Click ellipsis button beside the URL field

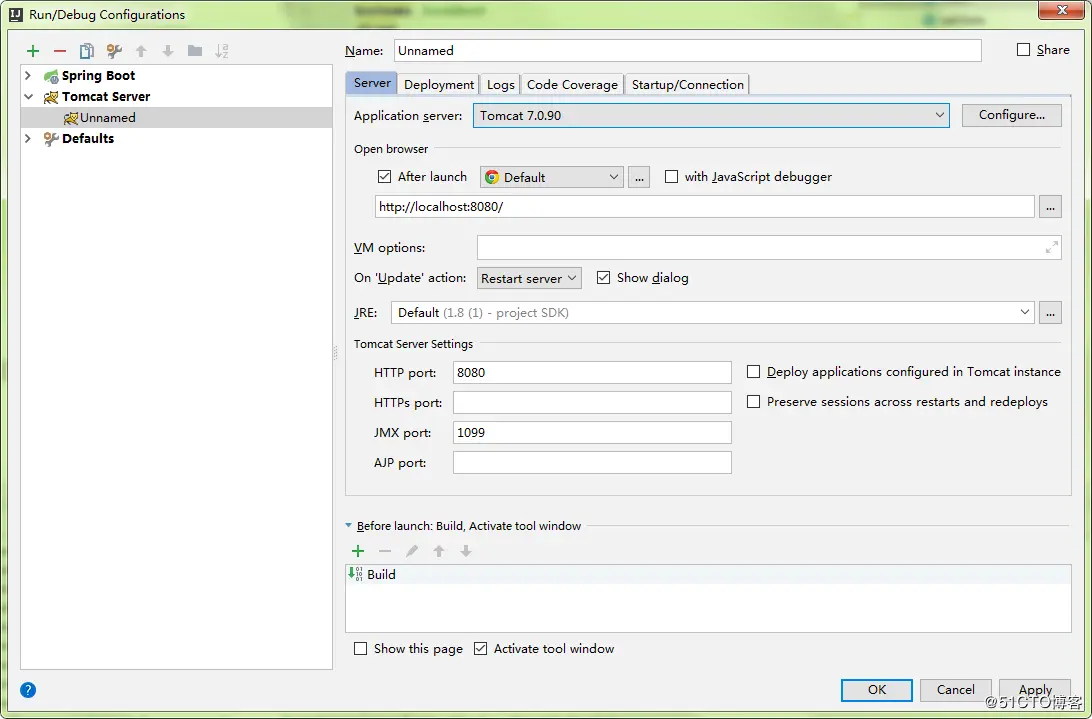point(1050,207)
